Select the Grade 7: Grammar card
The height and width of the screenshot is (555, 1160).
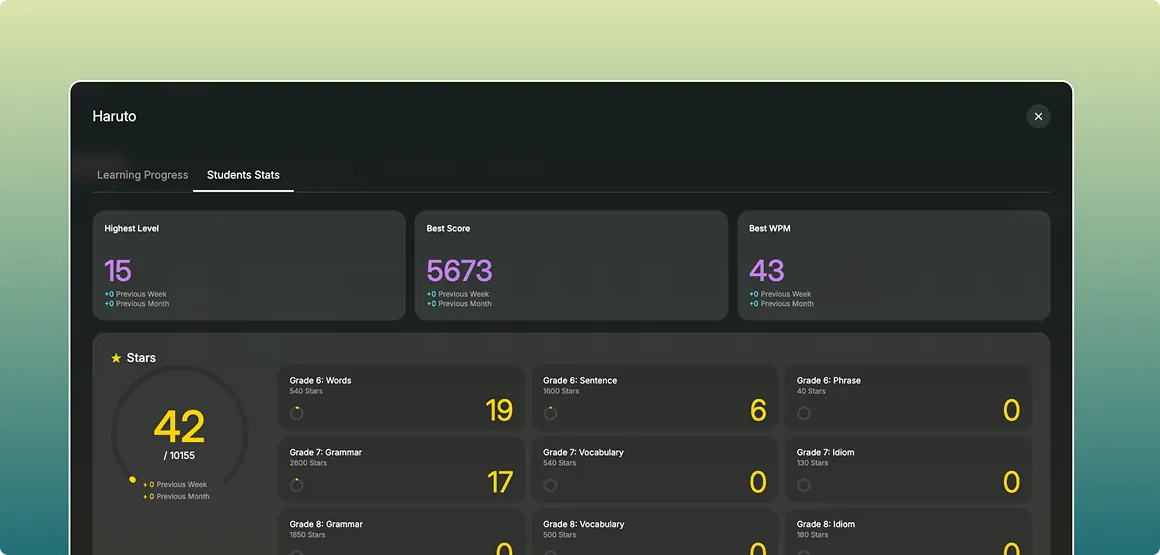400,470
